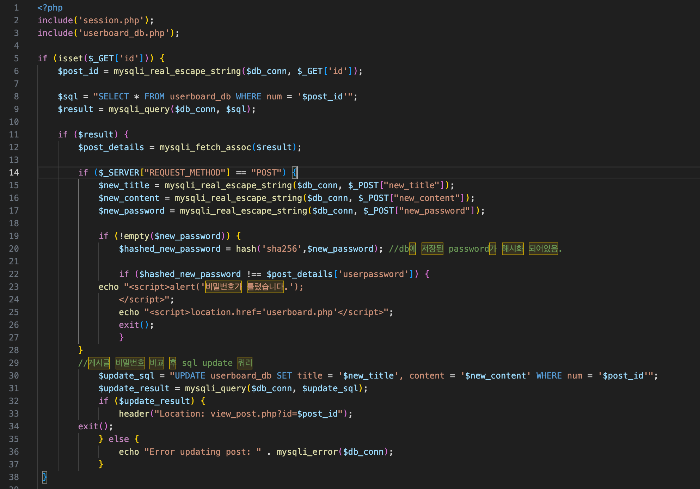The image size is (700, 489).
Task: Click line number 1 in the gutter
Action: click(17, 8)
